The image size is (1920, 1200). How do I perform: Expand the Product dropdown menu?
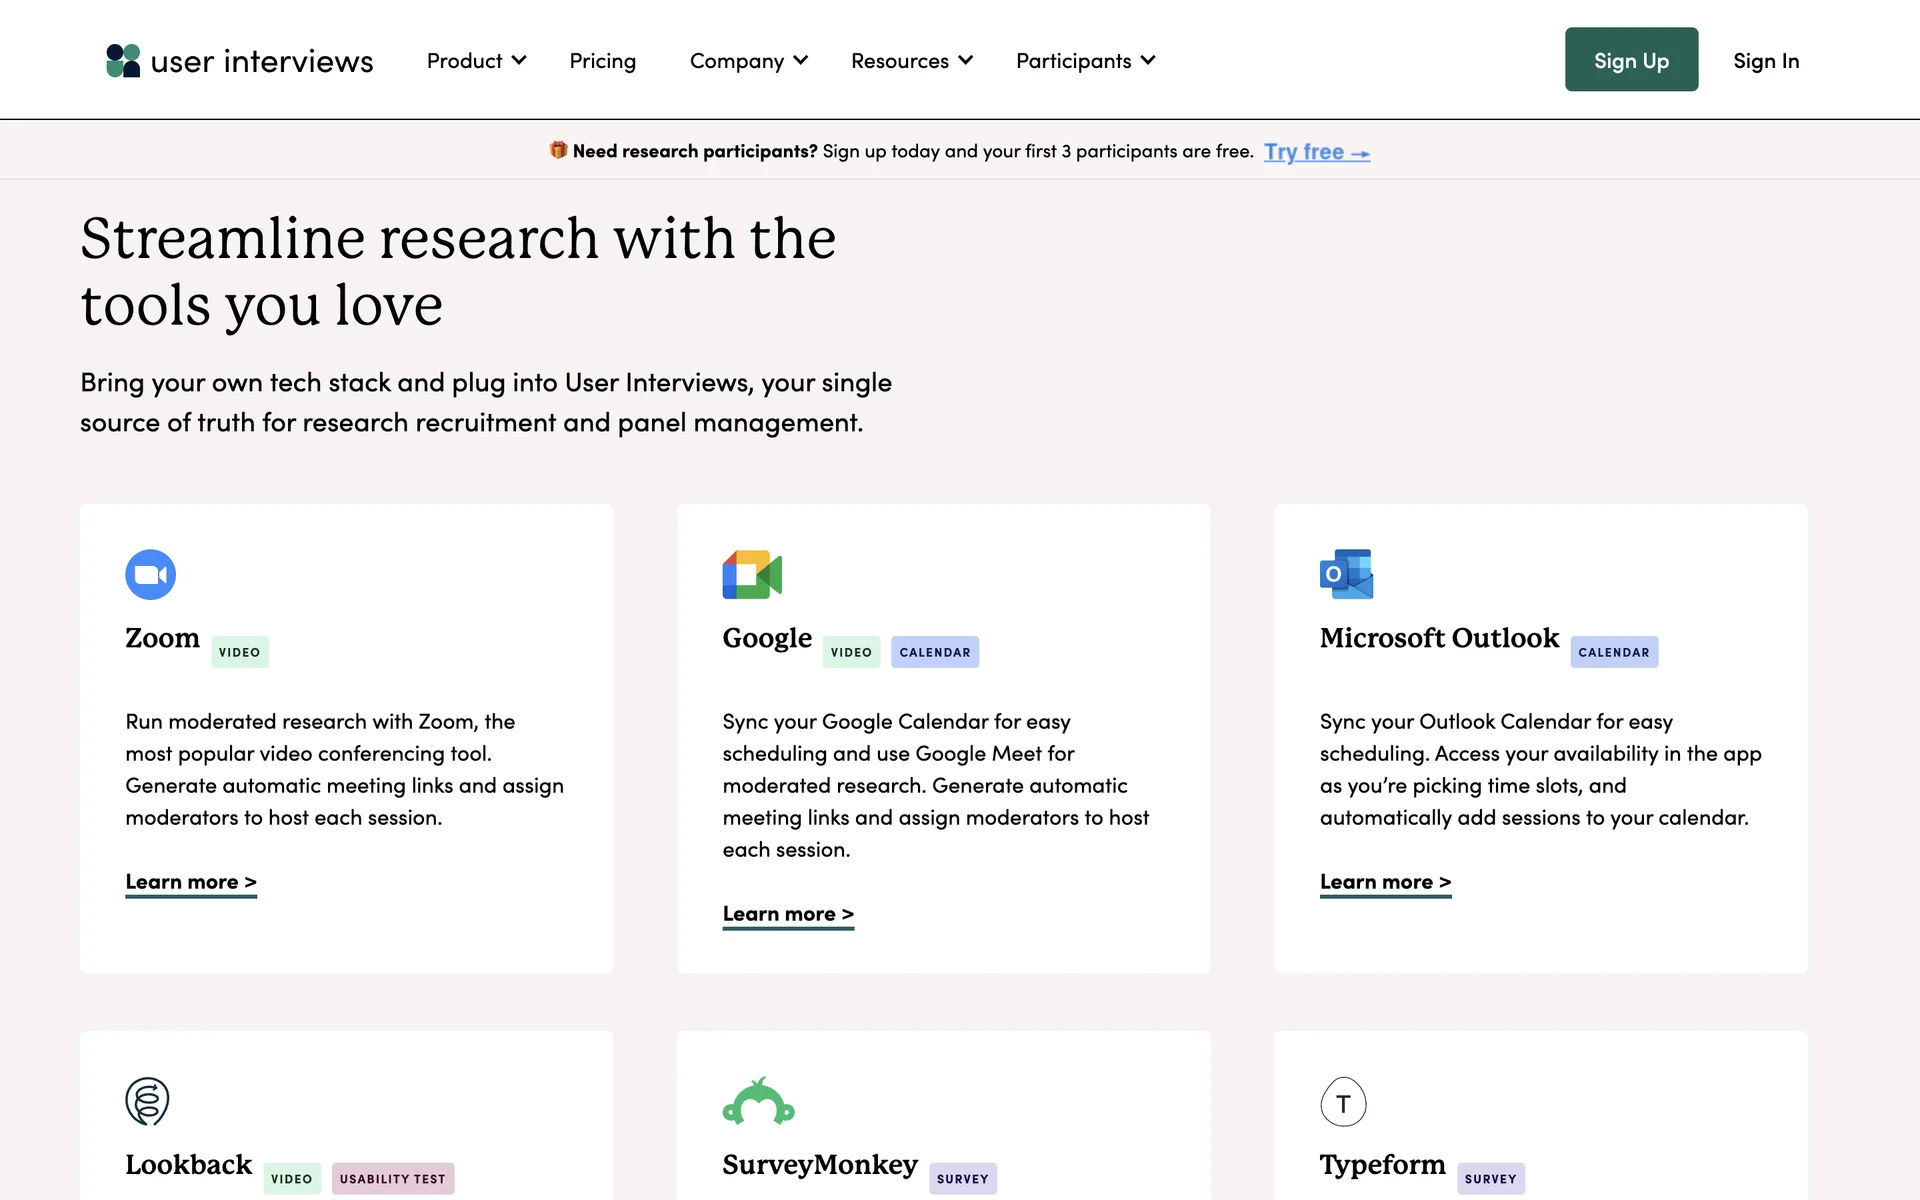(476, 61)
